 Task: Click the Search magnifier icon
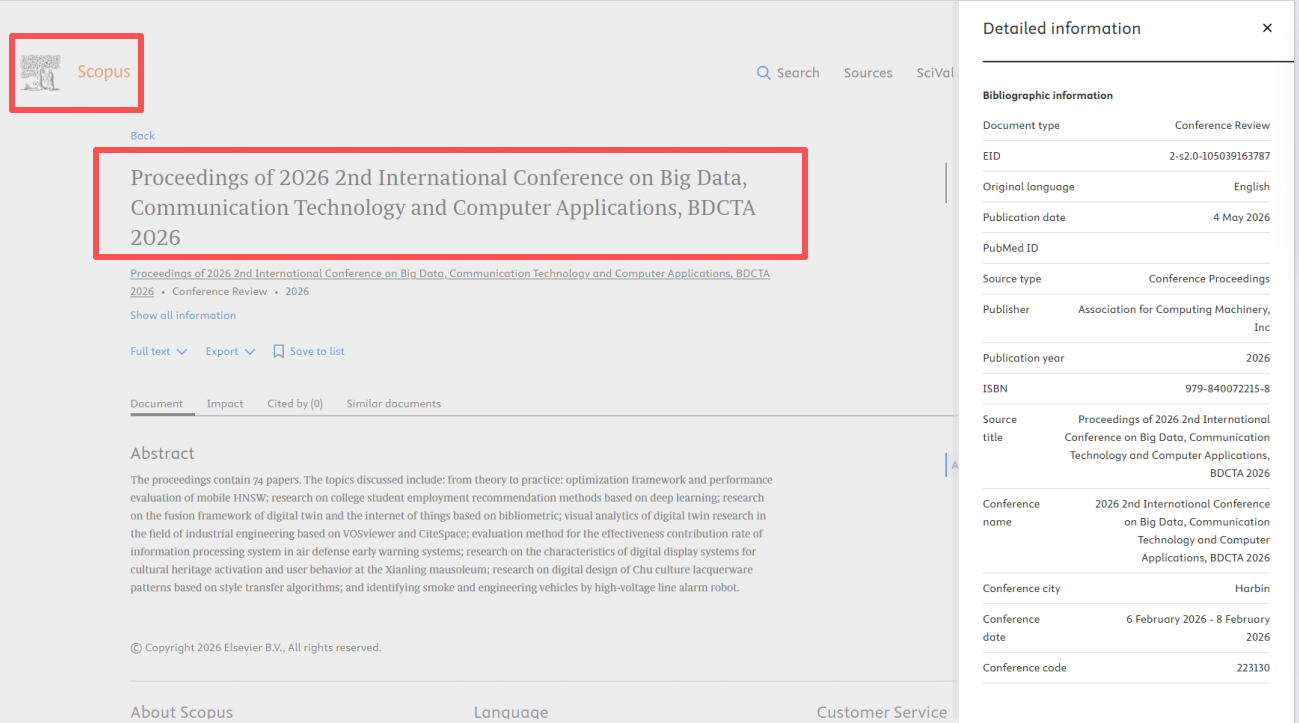point(764,73)
